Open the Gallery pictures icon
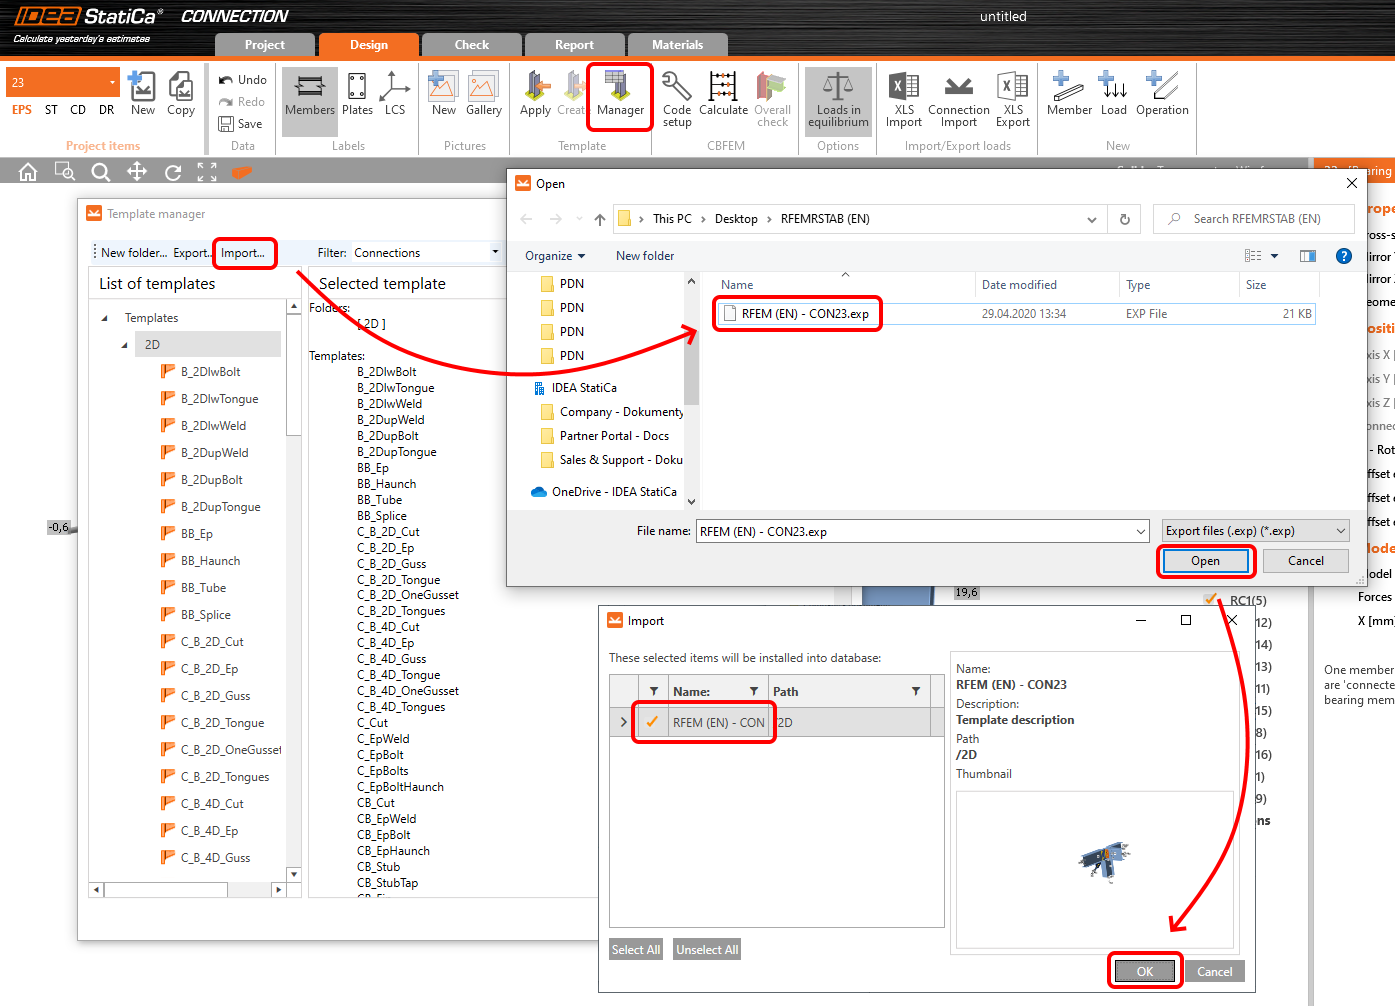 (x=483, y=94)
